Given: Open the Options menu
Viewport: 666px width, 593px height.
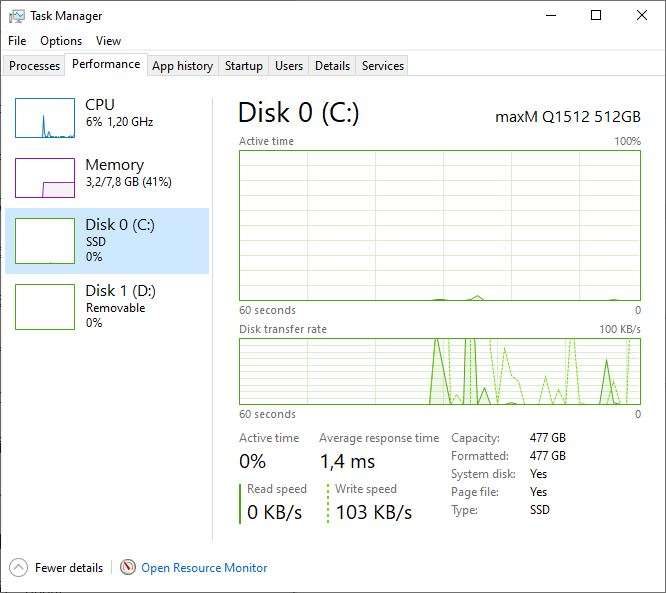Looking at the screenshot, I should coord(61,41).
